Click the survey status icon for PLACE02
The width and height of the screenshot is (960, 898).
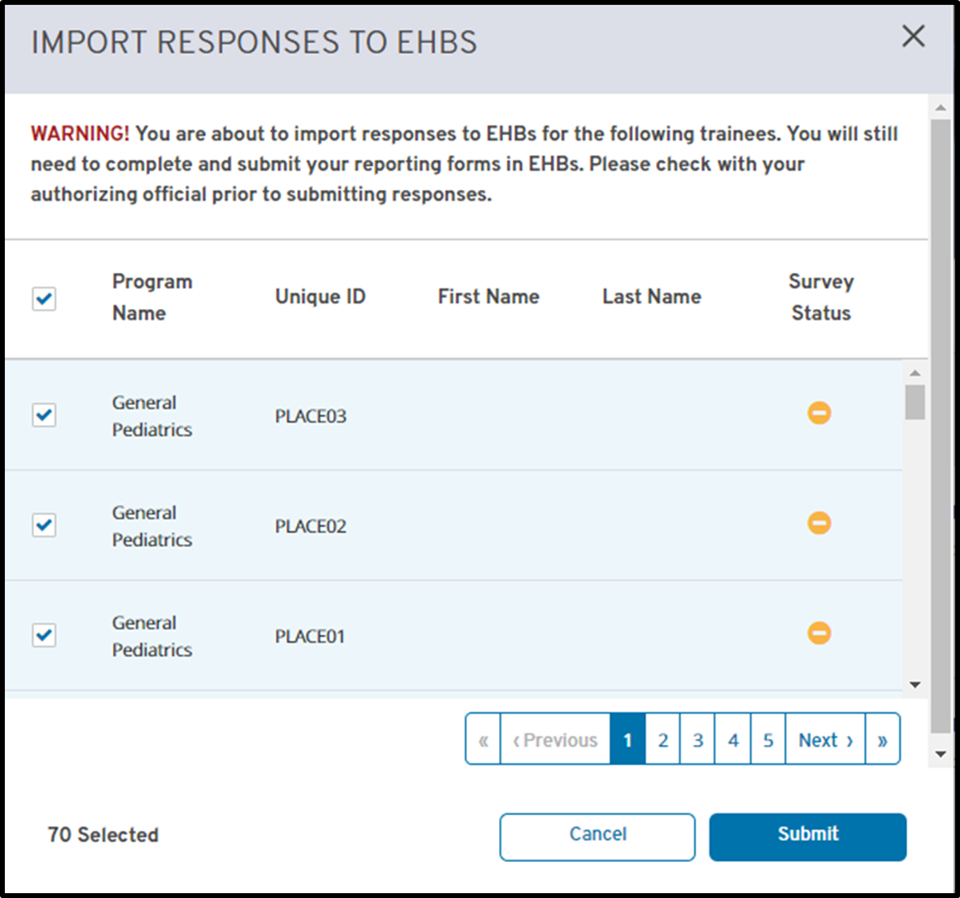pyautogui.click(x=819, y=523)
